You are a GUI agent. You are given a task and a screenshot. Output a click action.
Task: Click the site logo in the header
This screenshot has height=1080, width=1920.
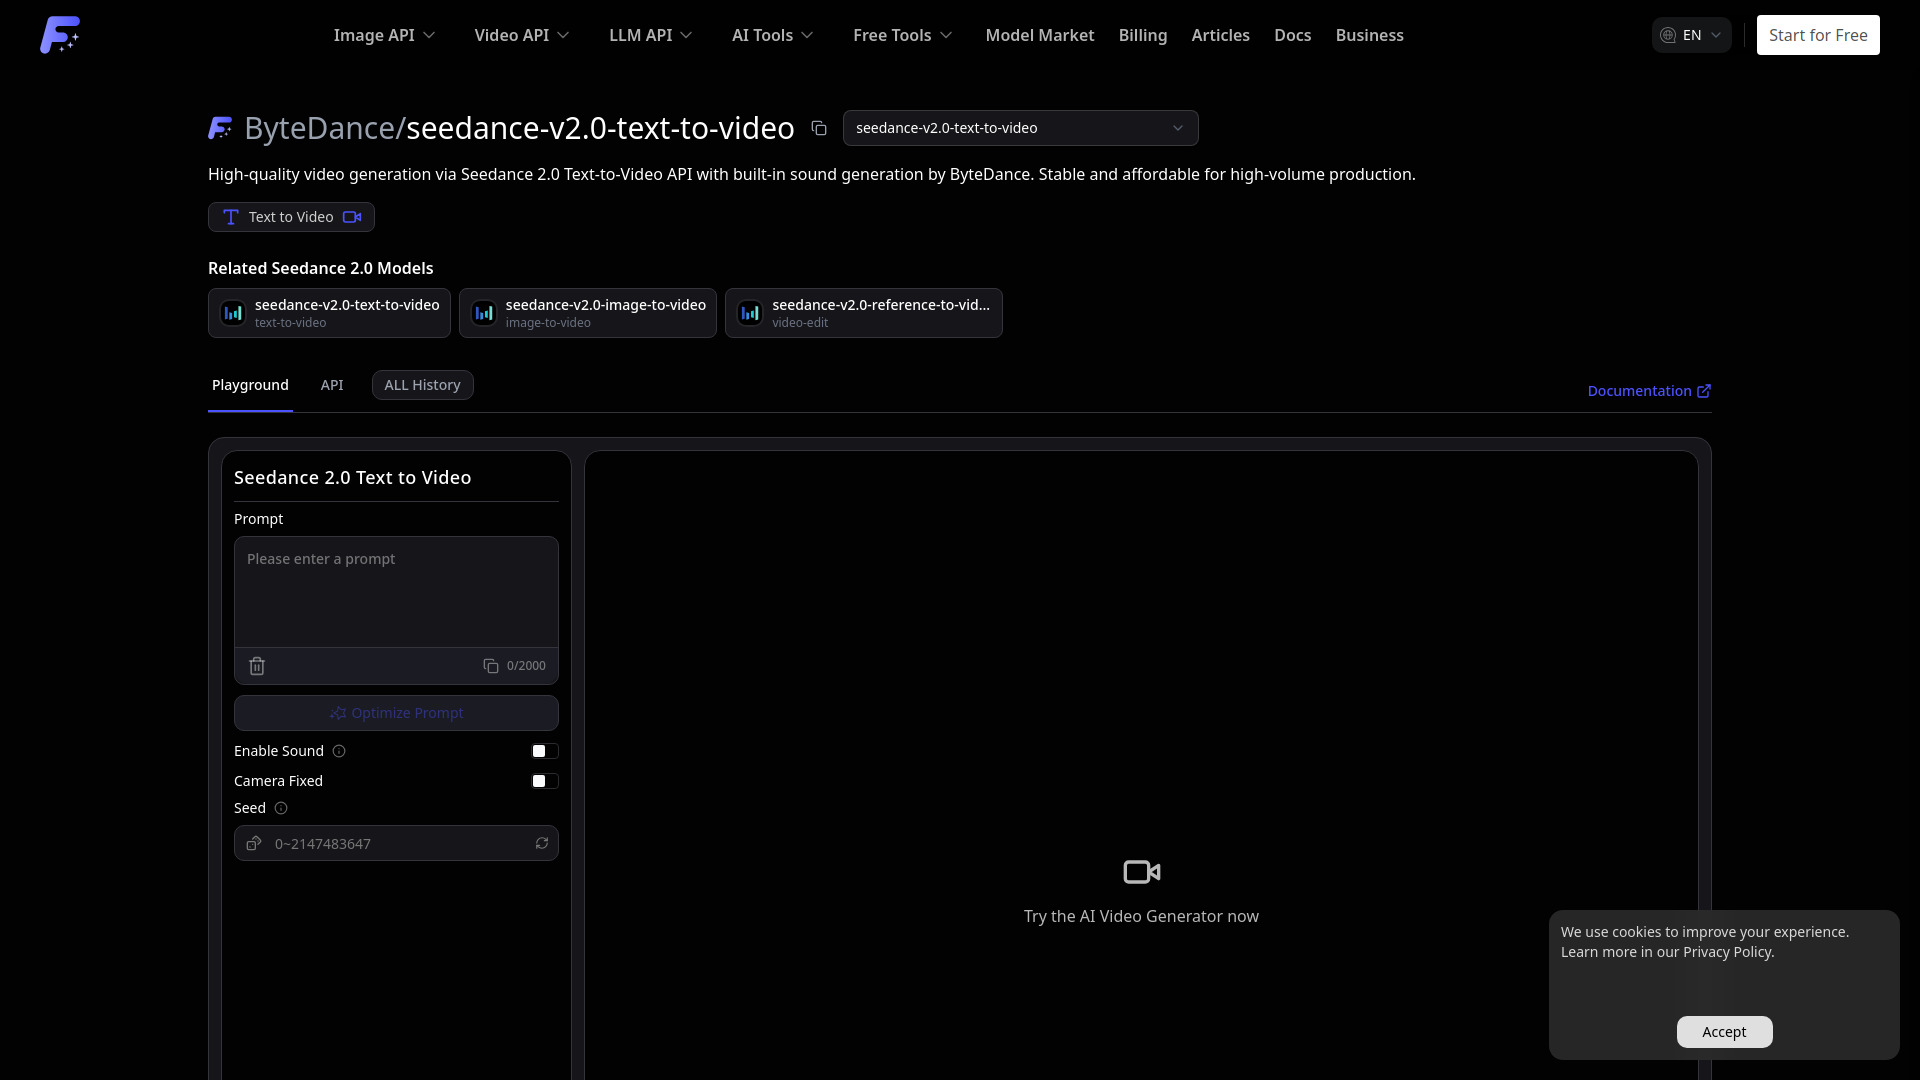click(x=60, y=35)
